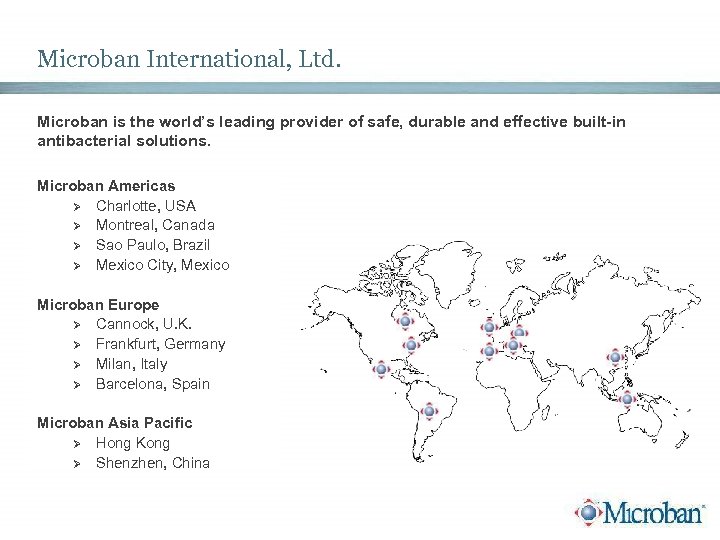Click the map marker over Canada
720x540 pixels.
(x=405, y=321)
